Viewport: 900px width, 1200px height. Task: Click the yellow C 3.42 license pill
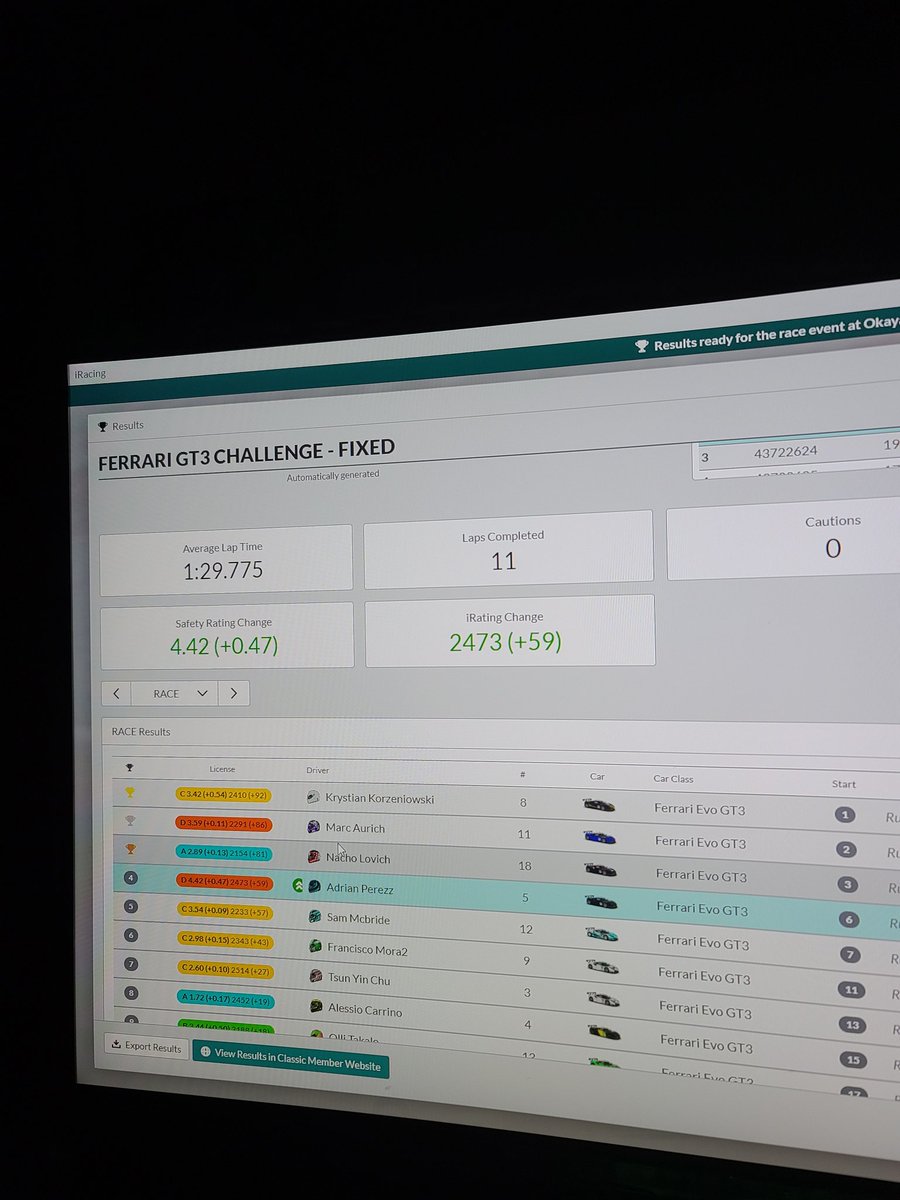[223, 795]
